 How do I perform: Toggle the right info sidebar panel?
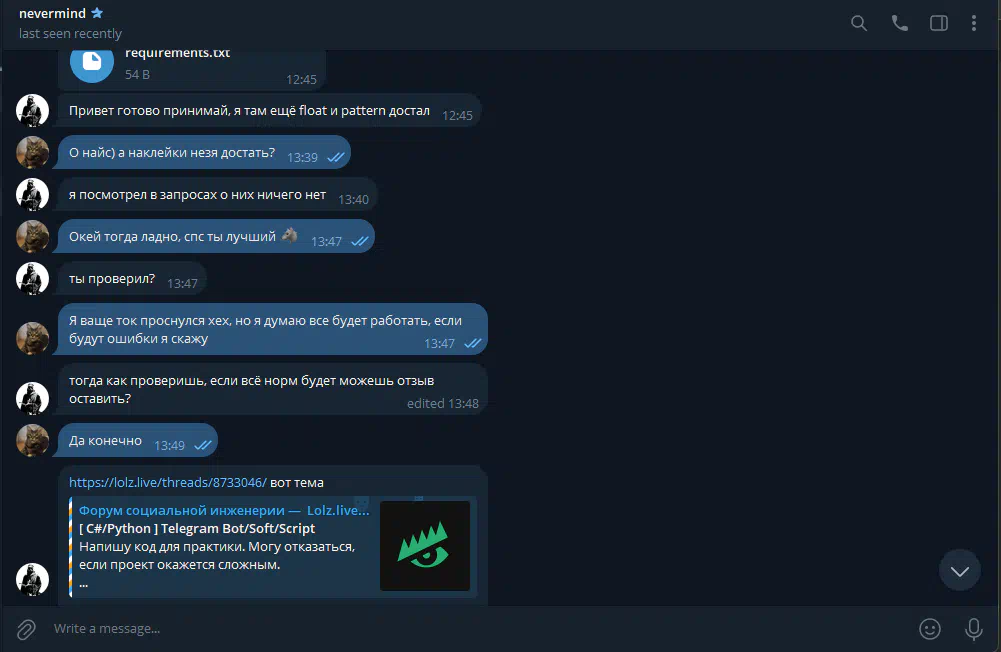(x=938, y=23)
